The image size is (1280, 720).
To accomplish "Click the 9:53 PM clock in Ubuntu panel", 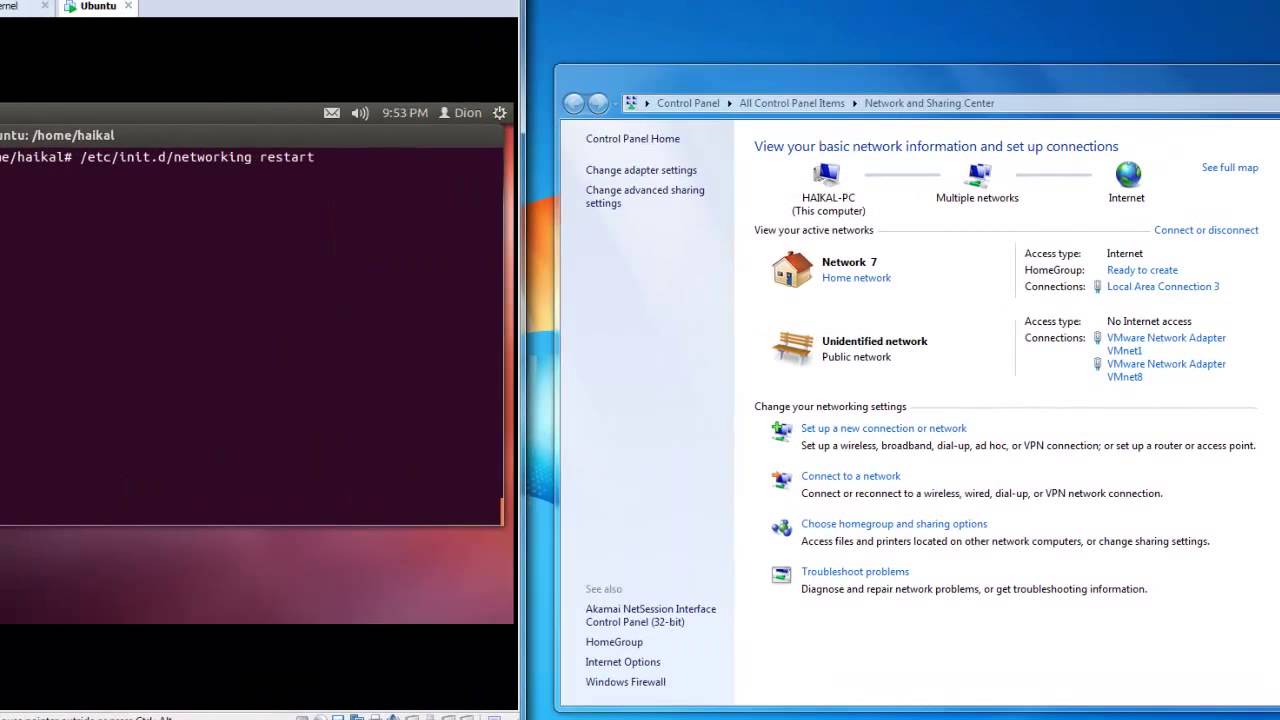I will (405, 113).
